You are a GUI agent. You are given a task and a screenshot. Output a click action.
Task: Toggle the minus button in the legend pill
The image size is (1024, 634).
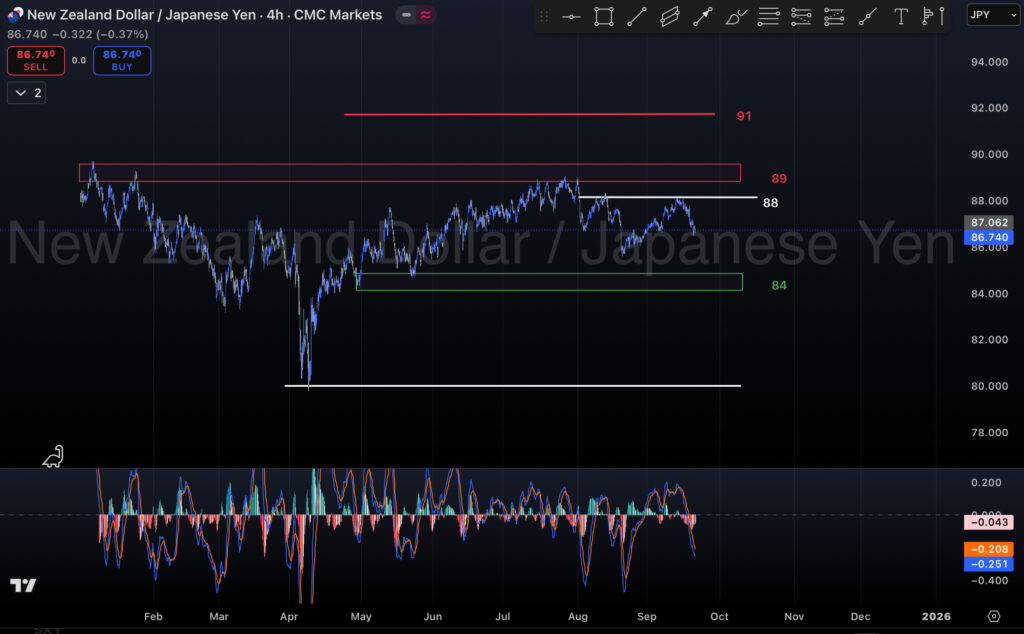coord(406,15)
